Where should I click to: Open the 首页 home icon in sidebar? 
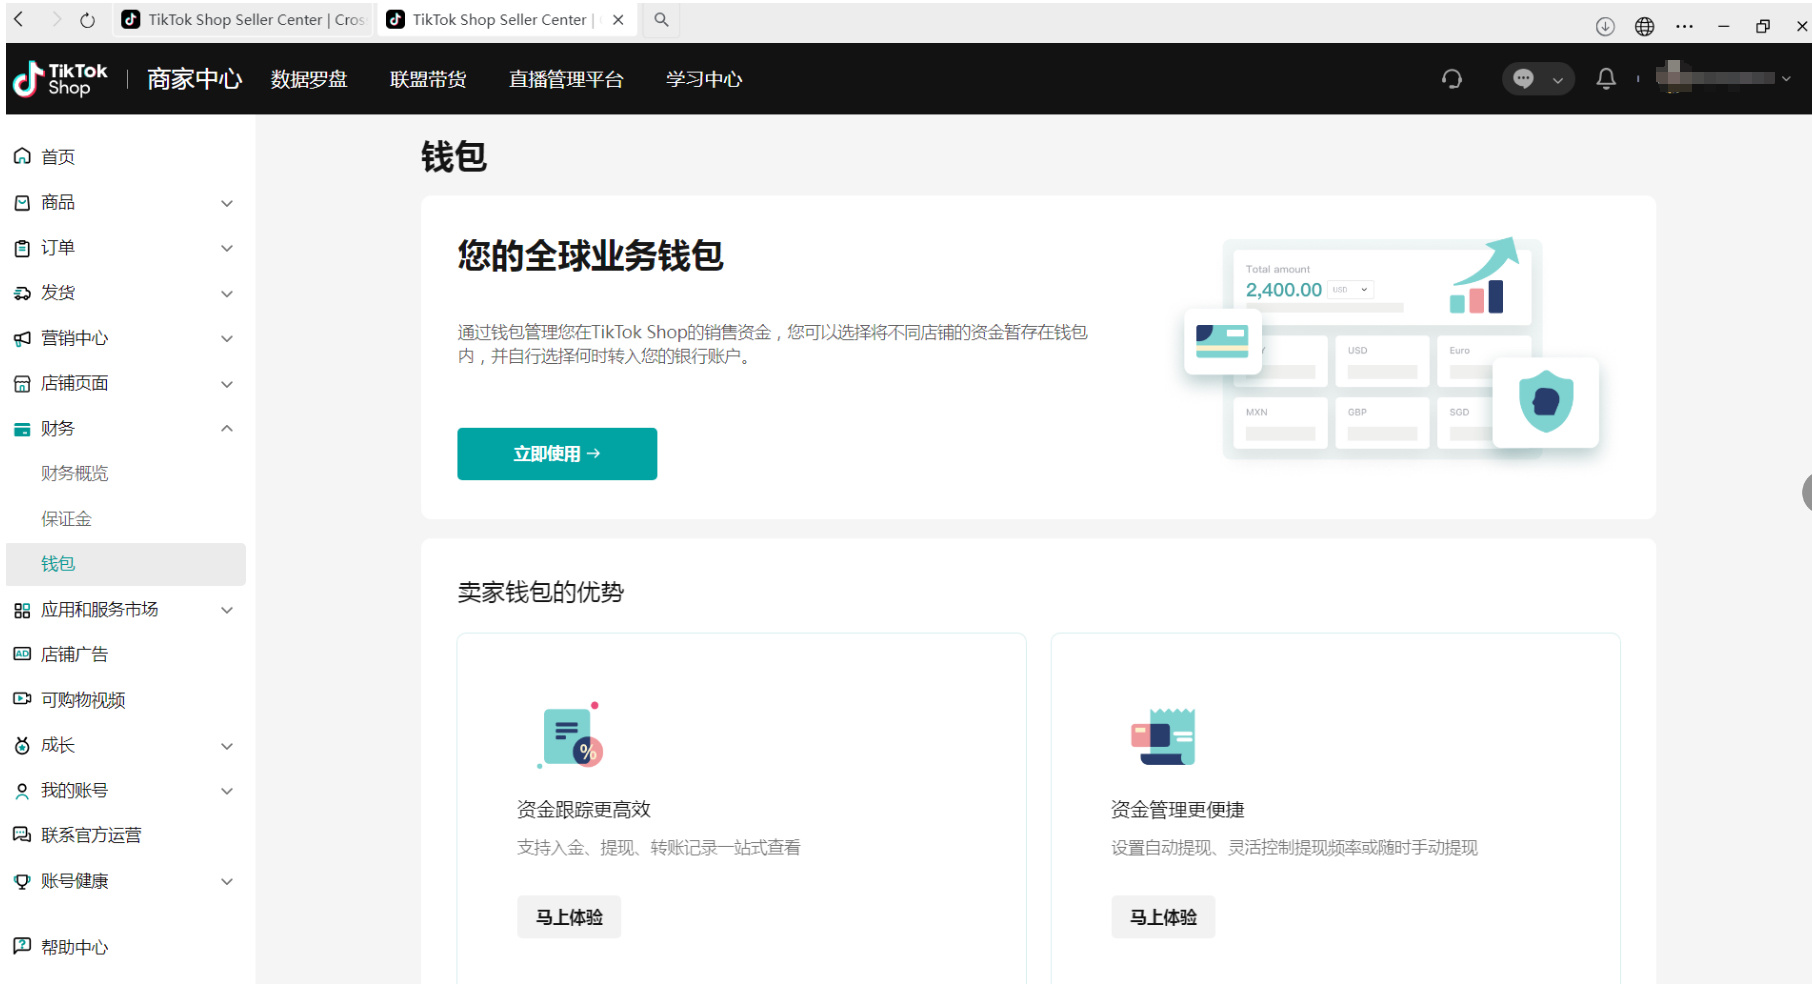point(22,157)
